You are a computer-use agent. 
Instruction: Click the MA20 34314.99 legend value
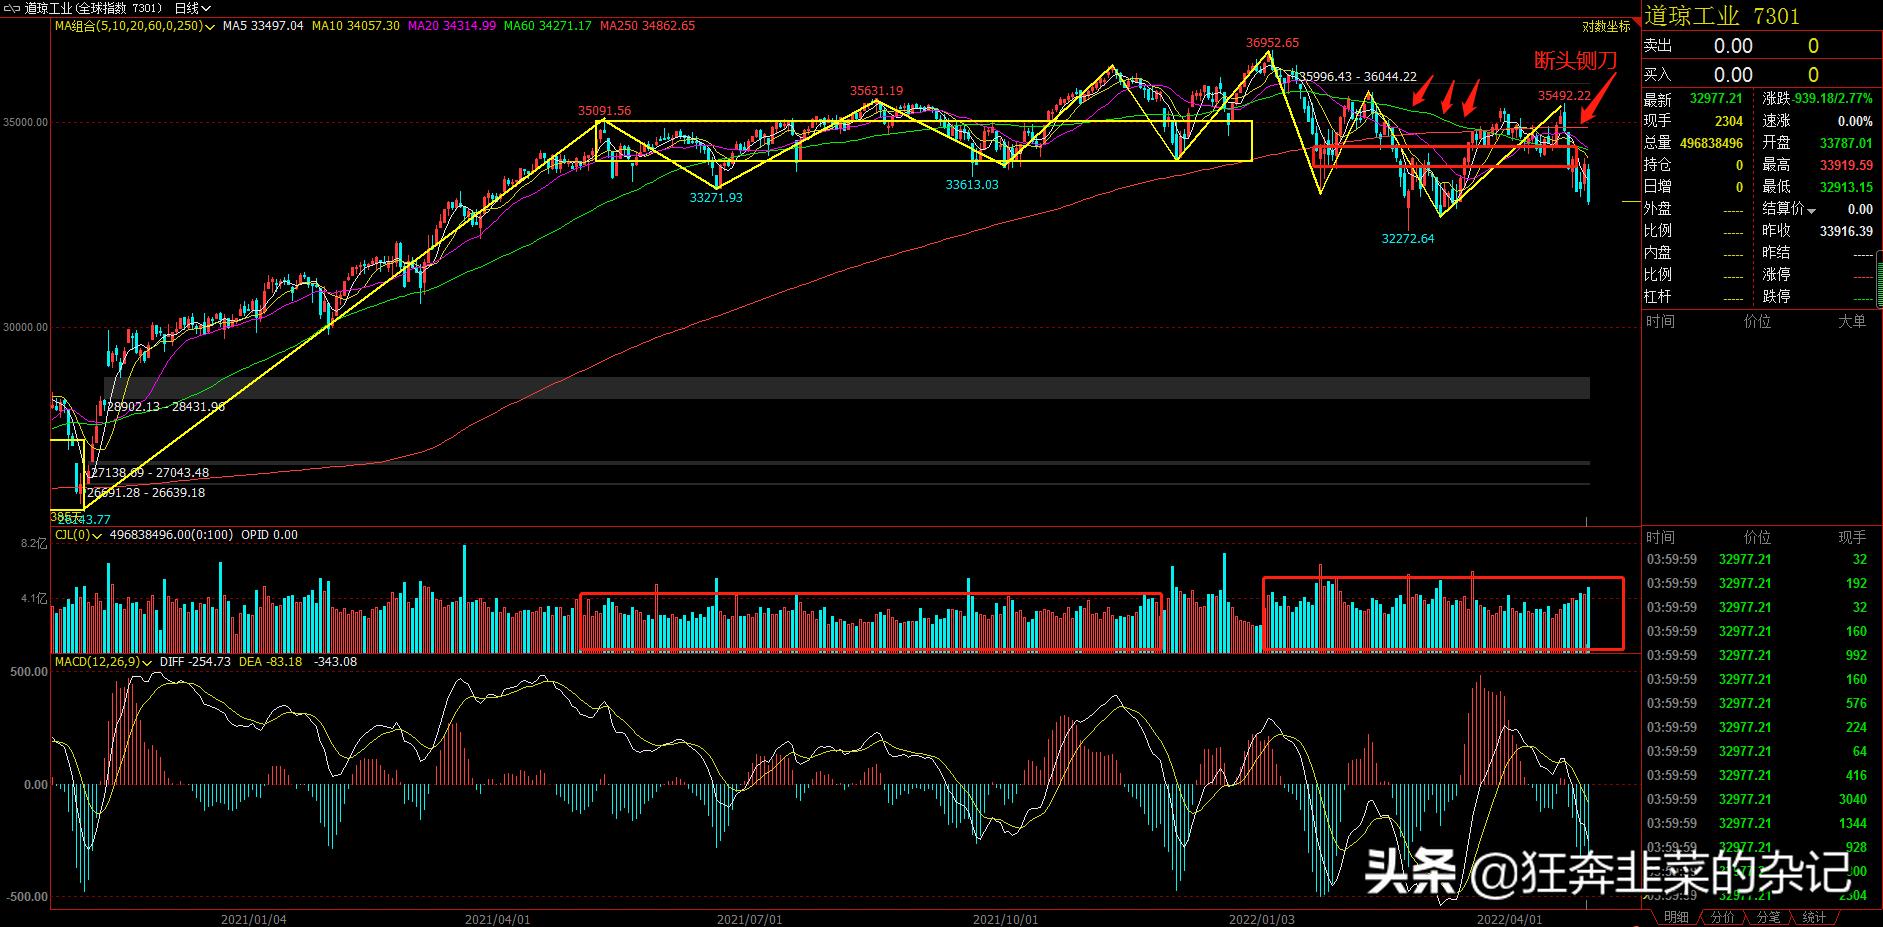click(x=452, y=26)
